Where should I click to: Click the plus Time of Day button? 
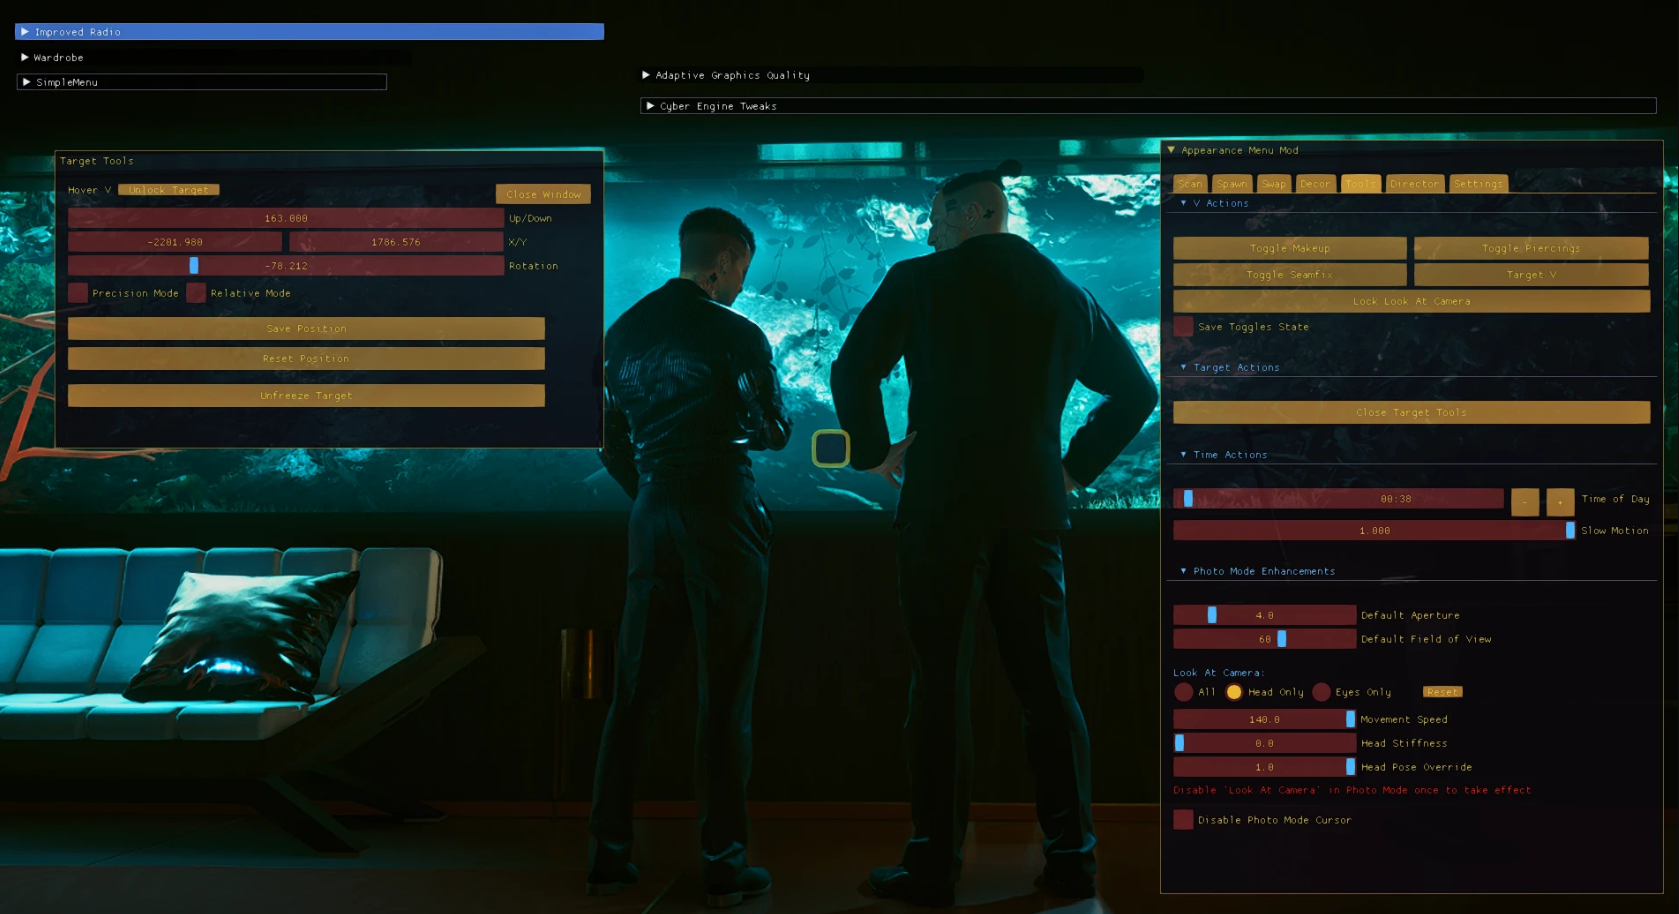(1560, 501)
